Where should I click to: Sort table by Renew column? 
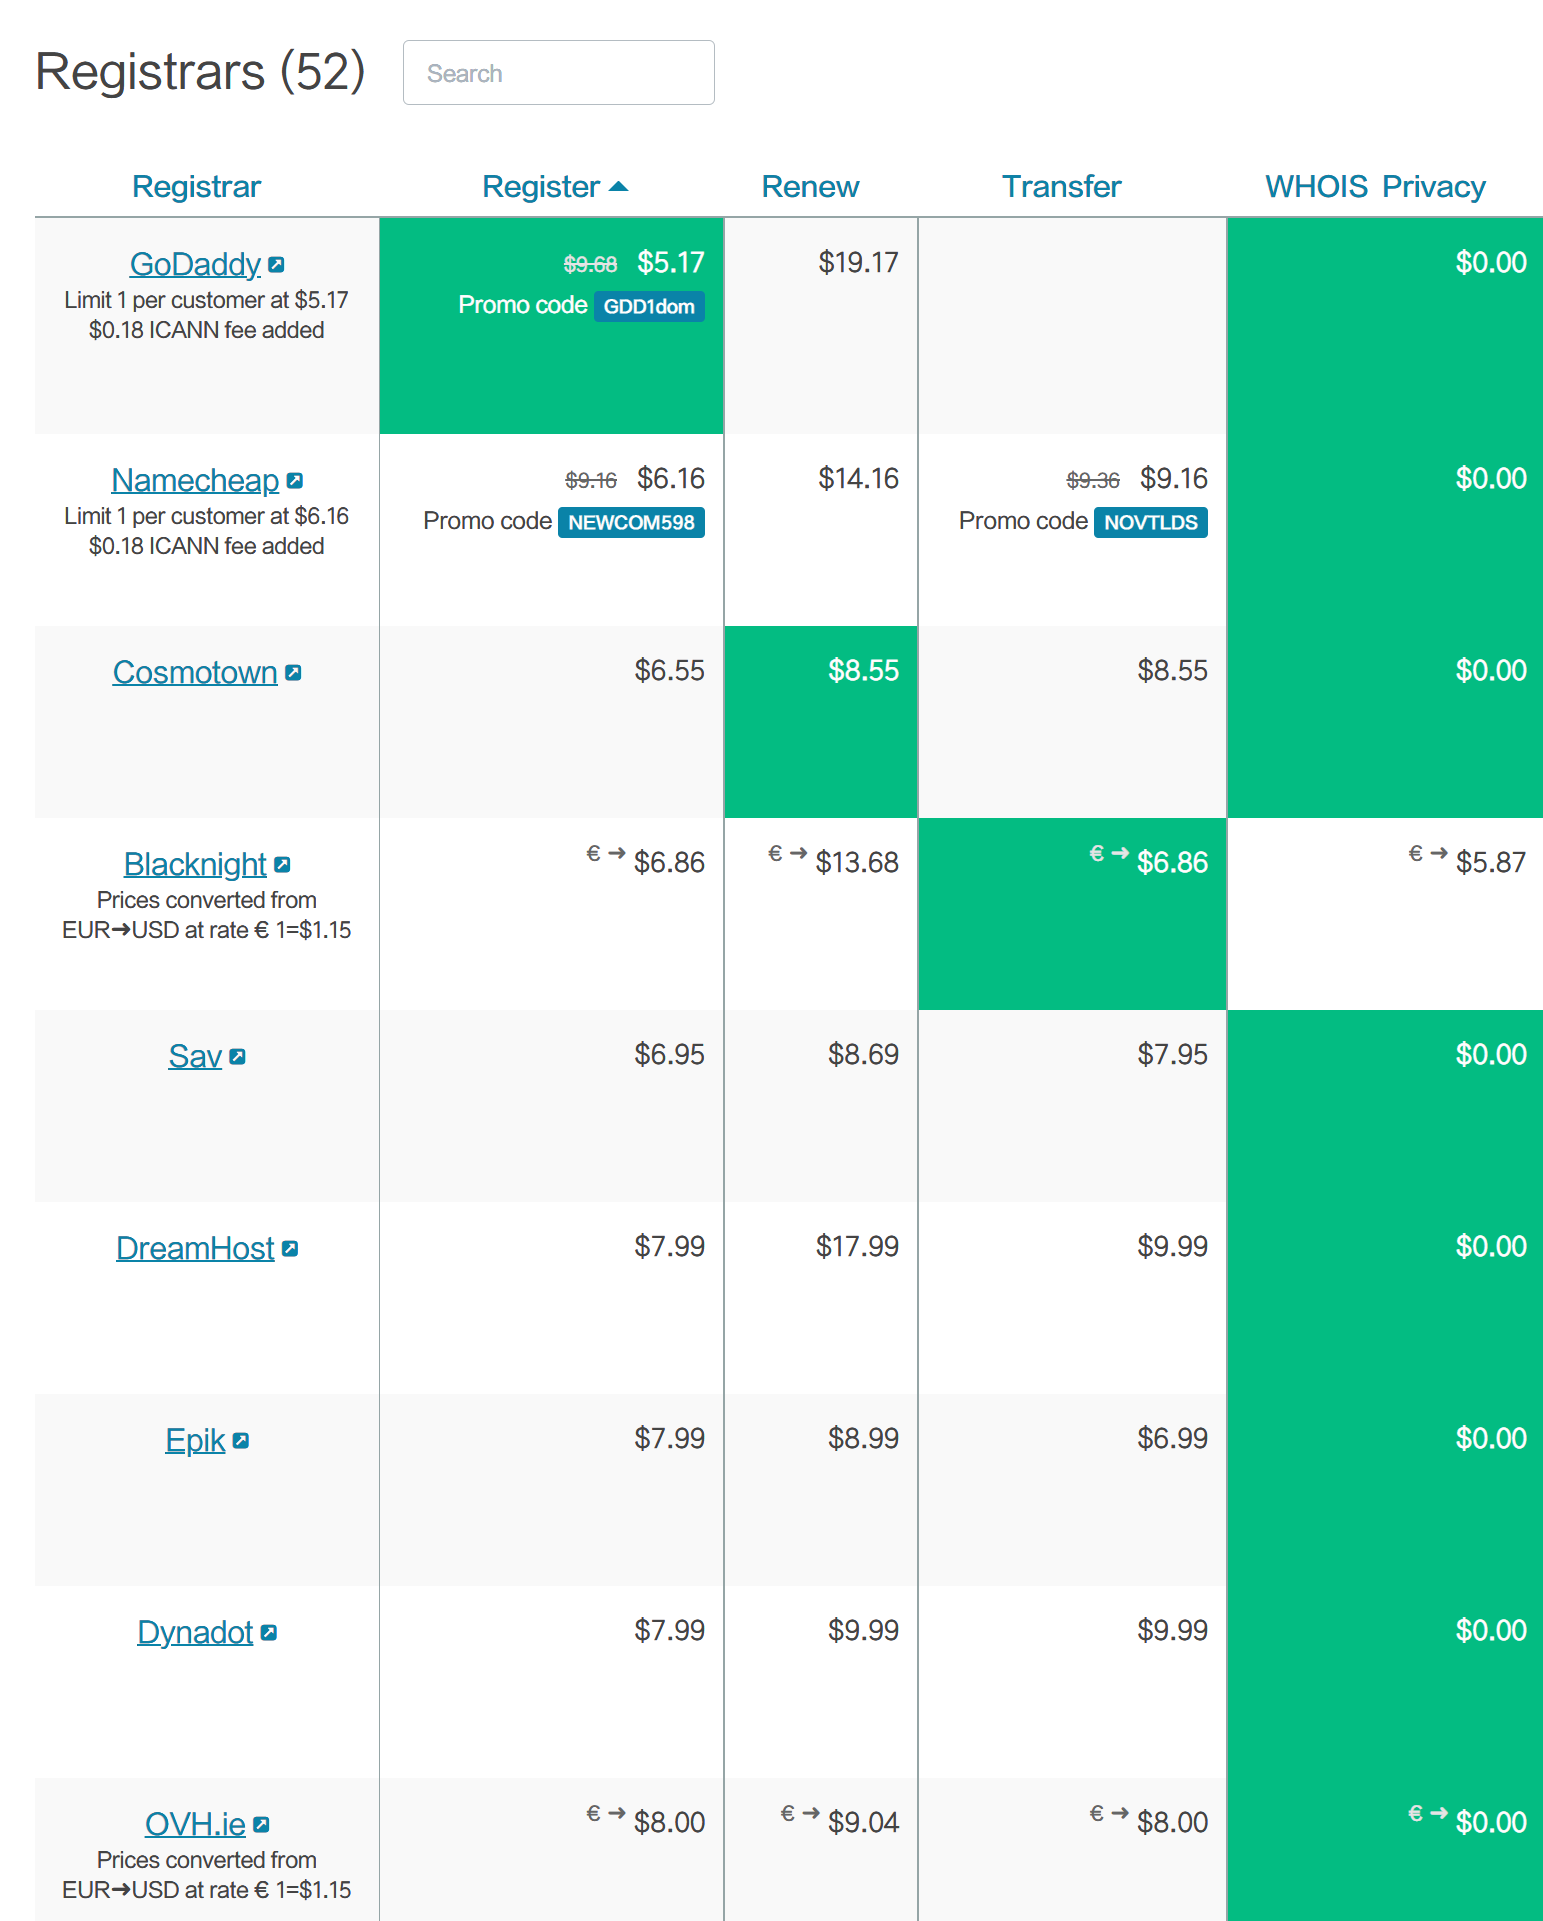[x=810, y=187]
